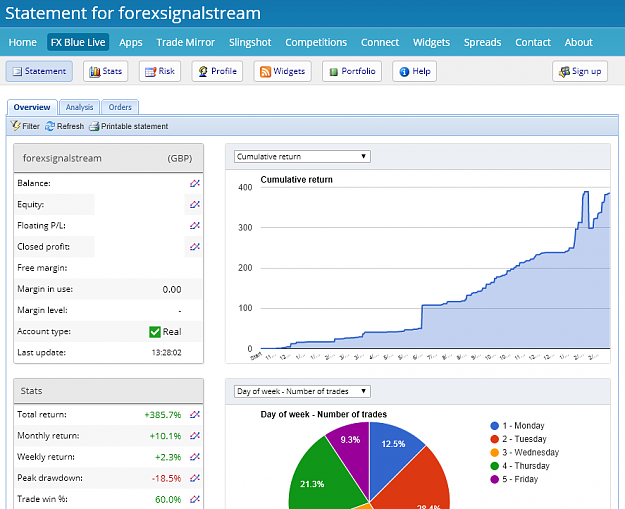Open the Profile section button
The image size is (625, 509).
(217, 71)
